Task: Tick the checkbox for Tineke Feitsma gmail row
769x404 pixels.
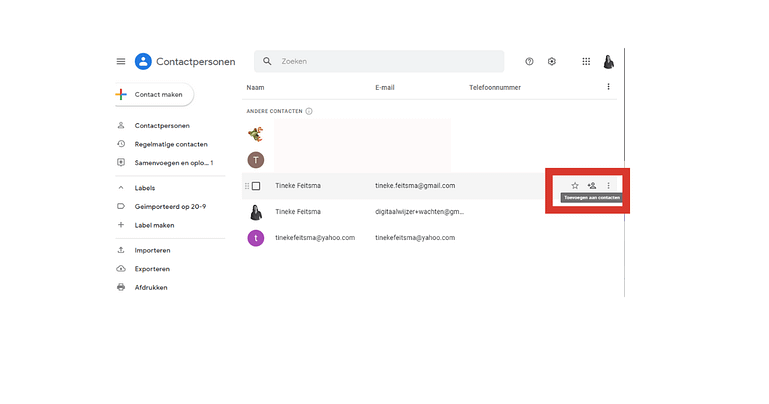Action: click(x=256, y=186)
